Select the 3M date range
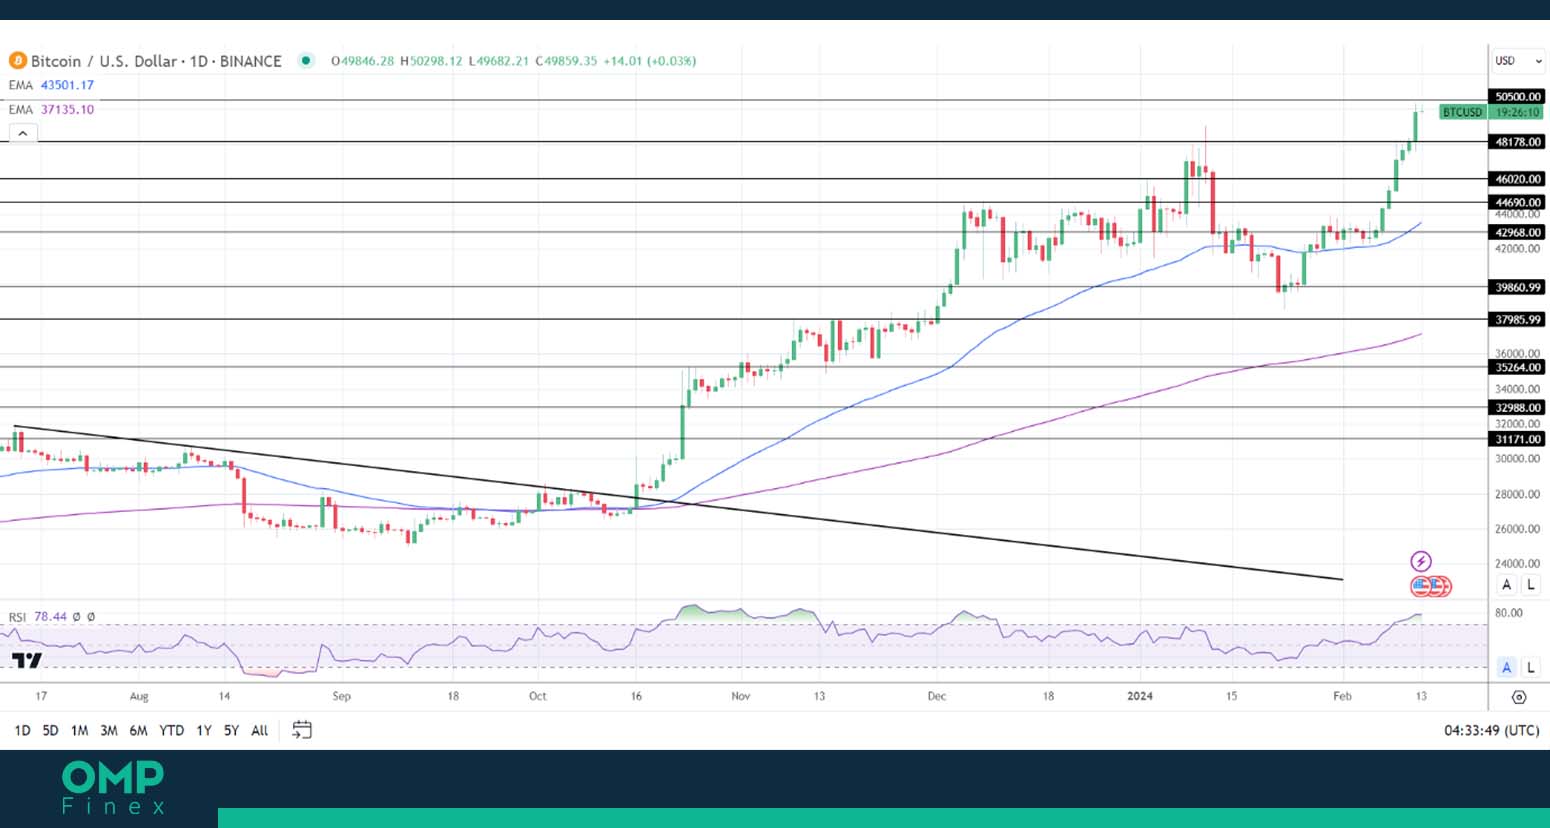Image resolution: width=1550 pixels, height=828 pixels. click(x=108, y=731)
